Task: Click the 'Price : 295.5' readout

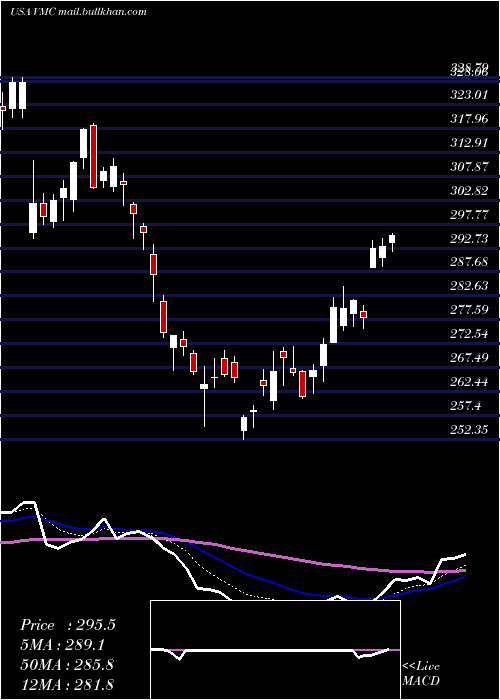Action: (68, 625)
